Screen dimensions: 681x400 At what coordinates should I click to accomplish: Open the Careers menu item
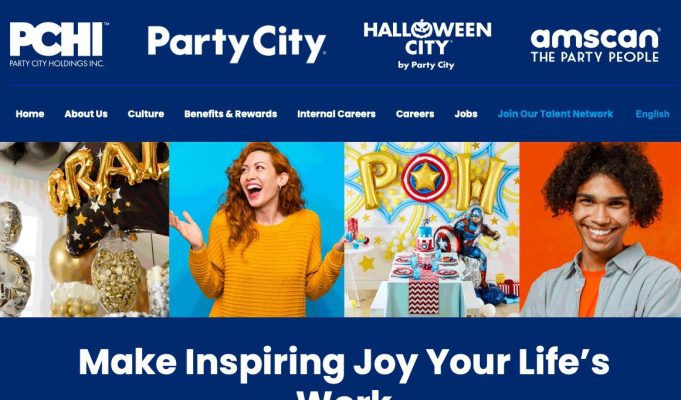(415, 114)
